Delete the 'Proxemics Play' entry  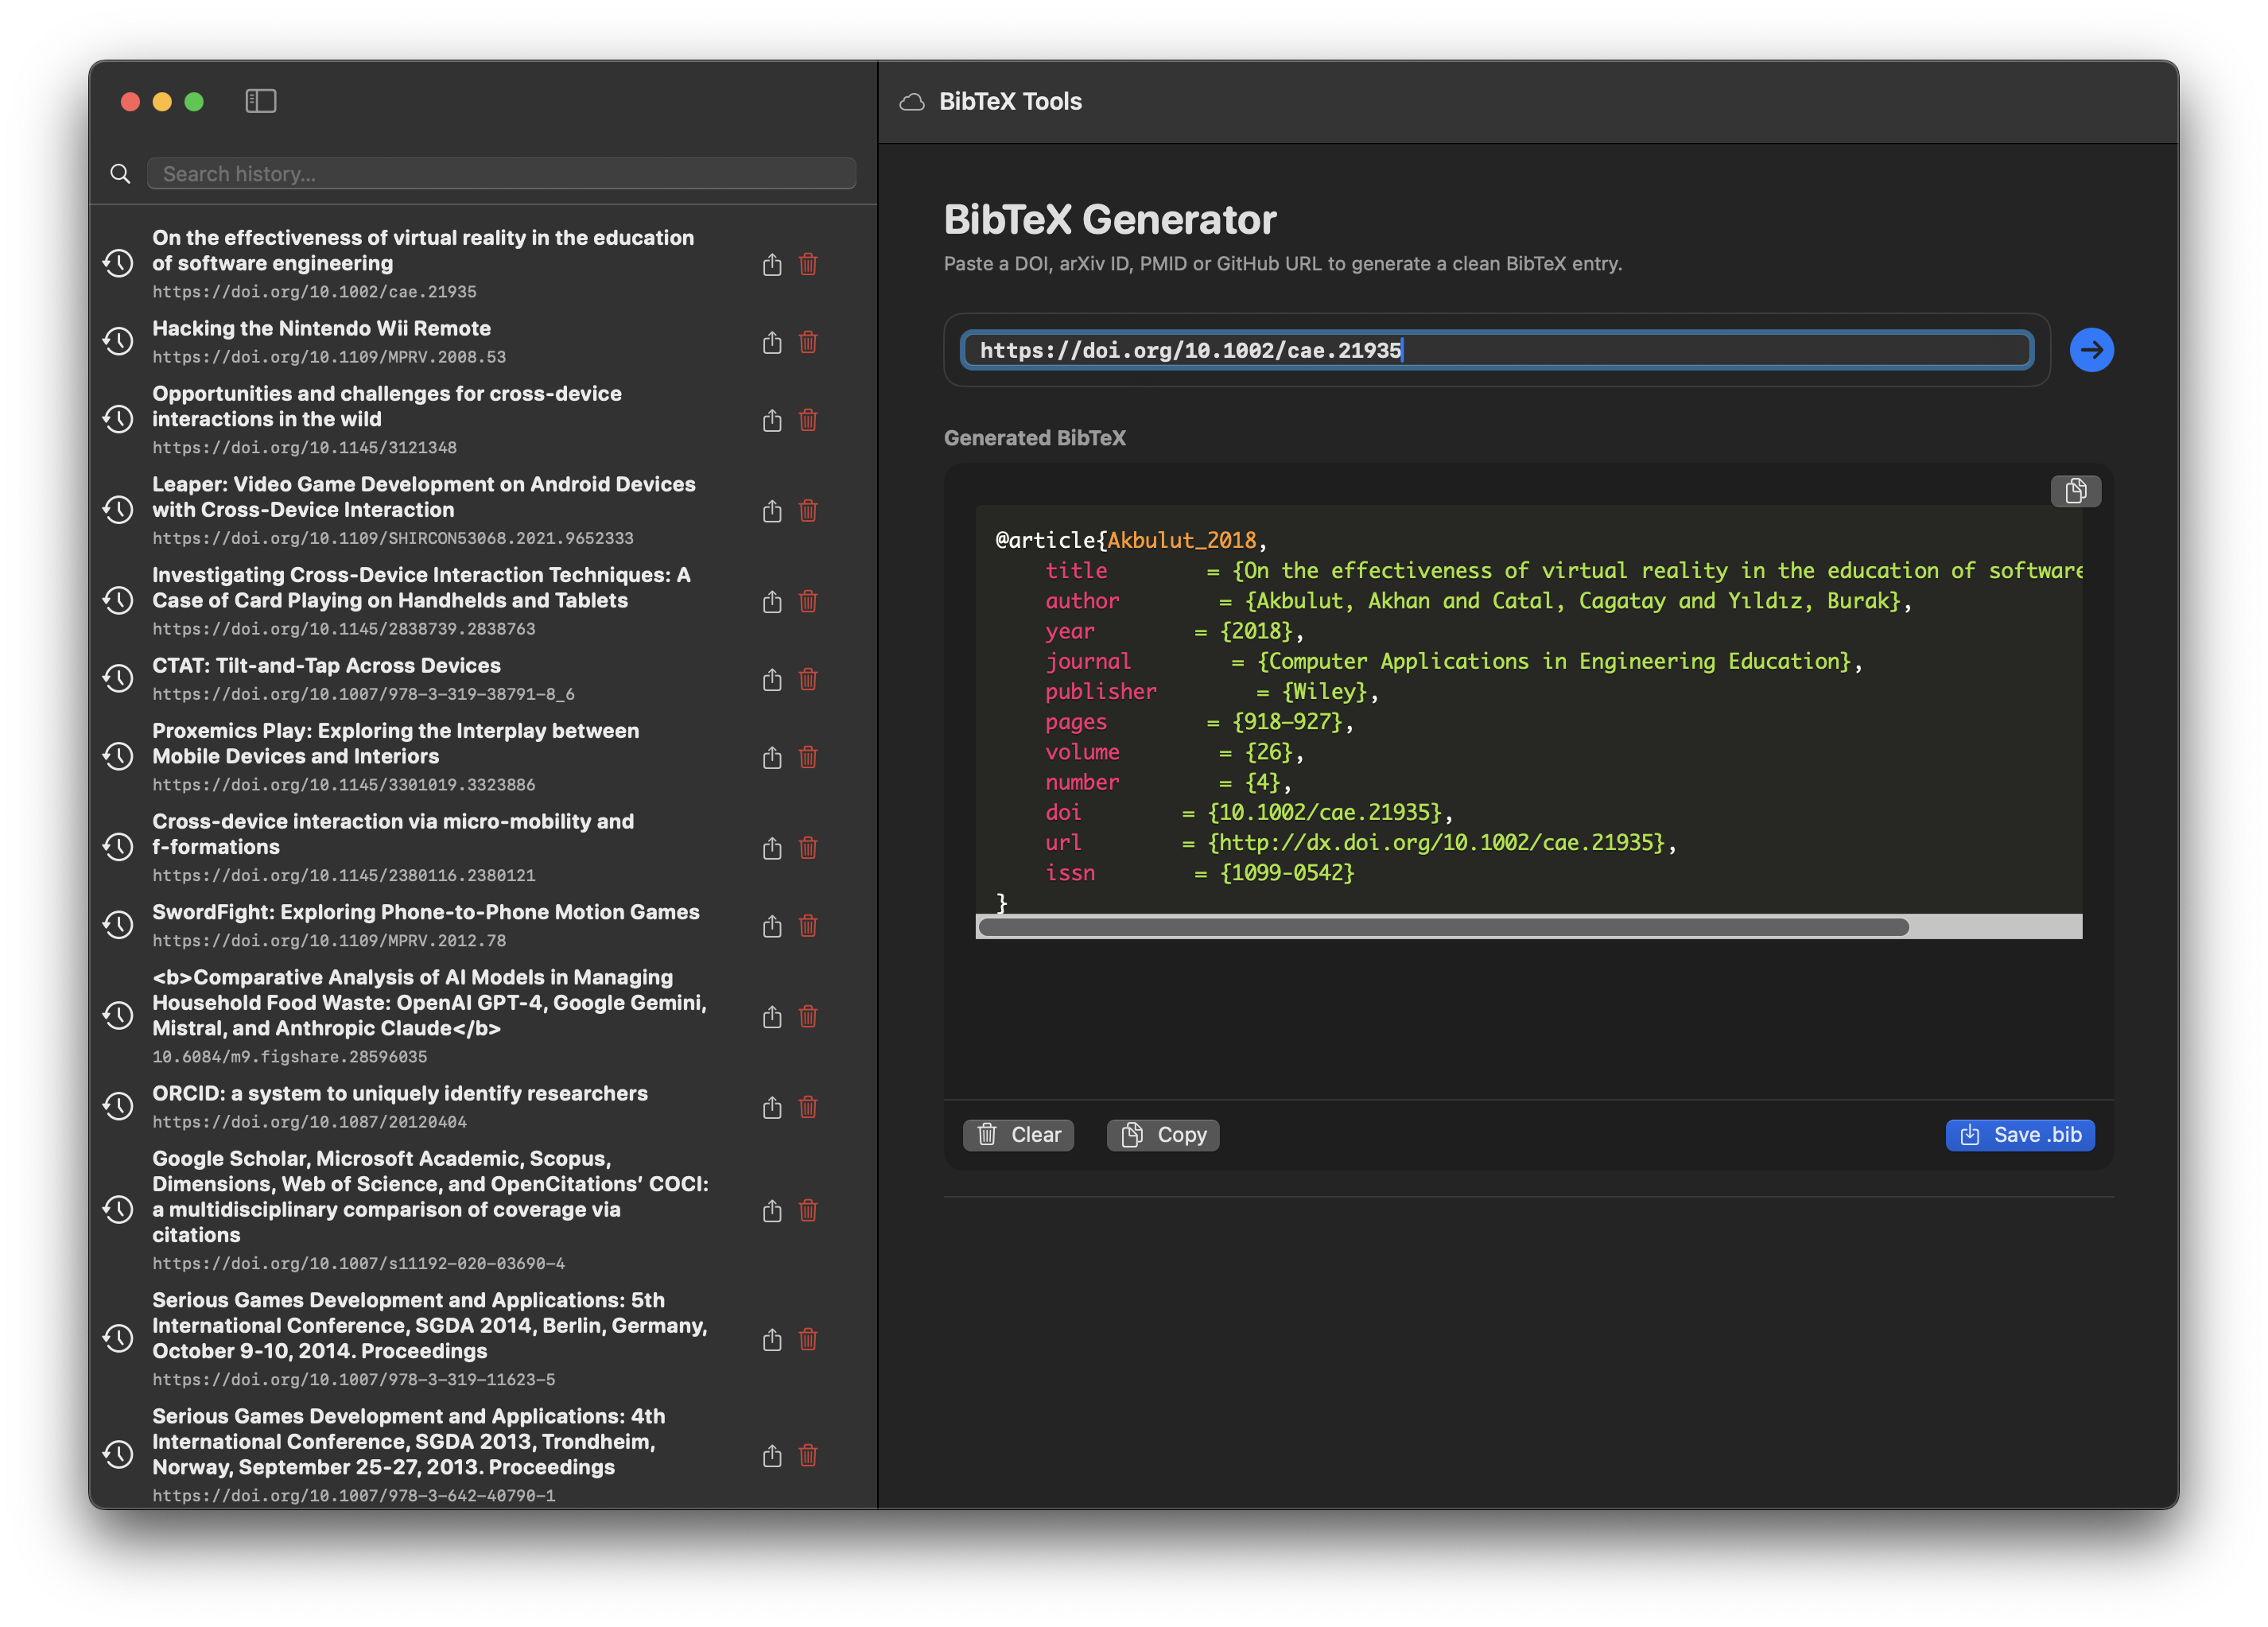808,757
